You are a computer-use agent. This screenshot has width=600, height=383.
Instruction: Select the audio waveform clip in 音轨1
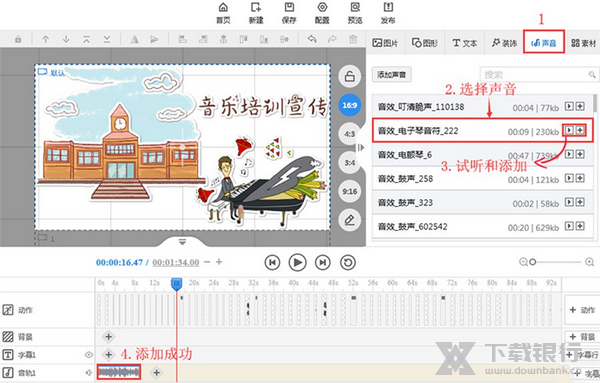pyautogui.click(x=119, y=372)
